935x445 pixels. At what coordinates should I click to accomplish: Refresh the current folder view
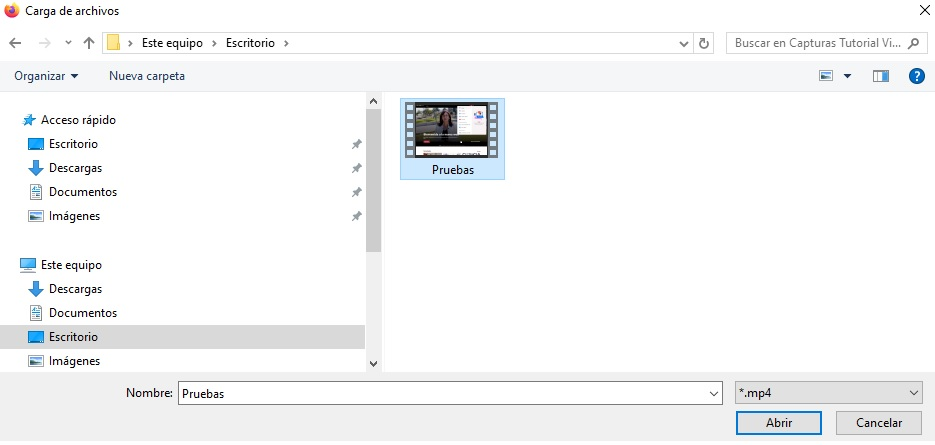pos(704,43)
